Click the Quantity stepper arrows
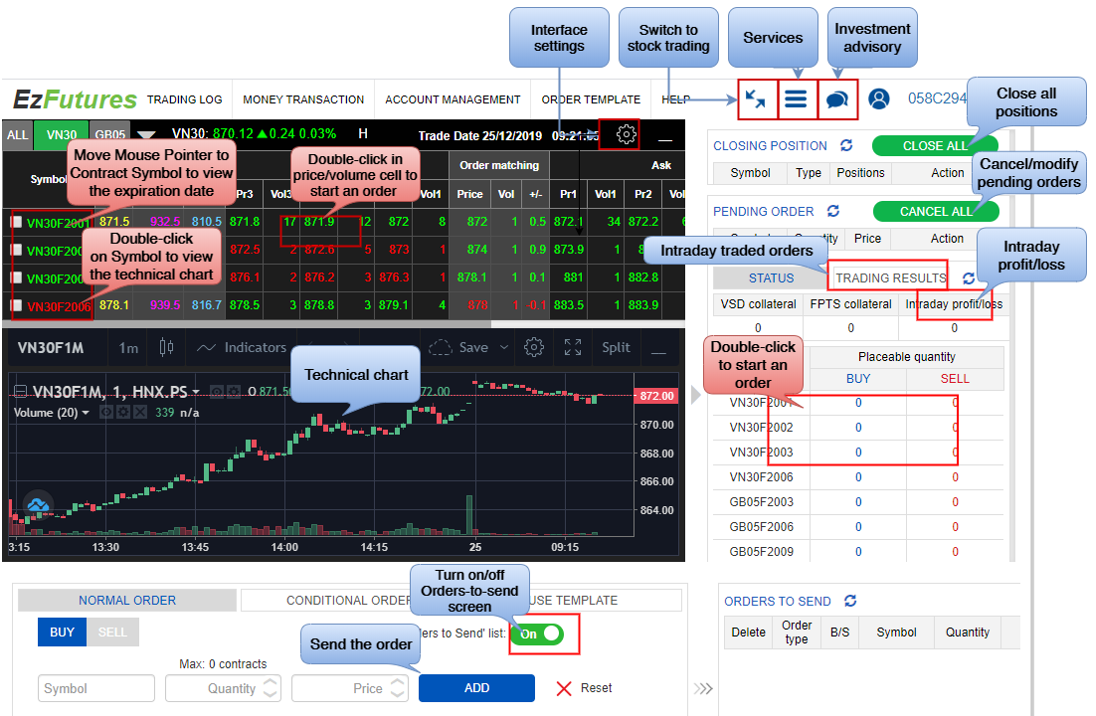Screen dimensions: 1096x716 click(271, 688)
